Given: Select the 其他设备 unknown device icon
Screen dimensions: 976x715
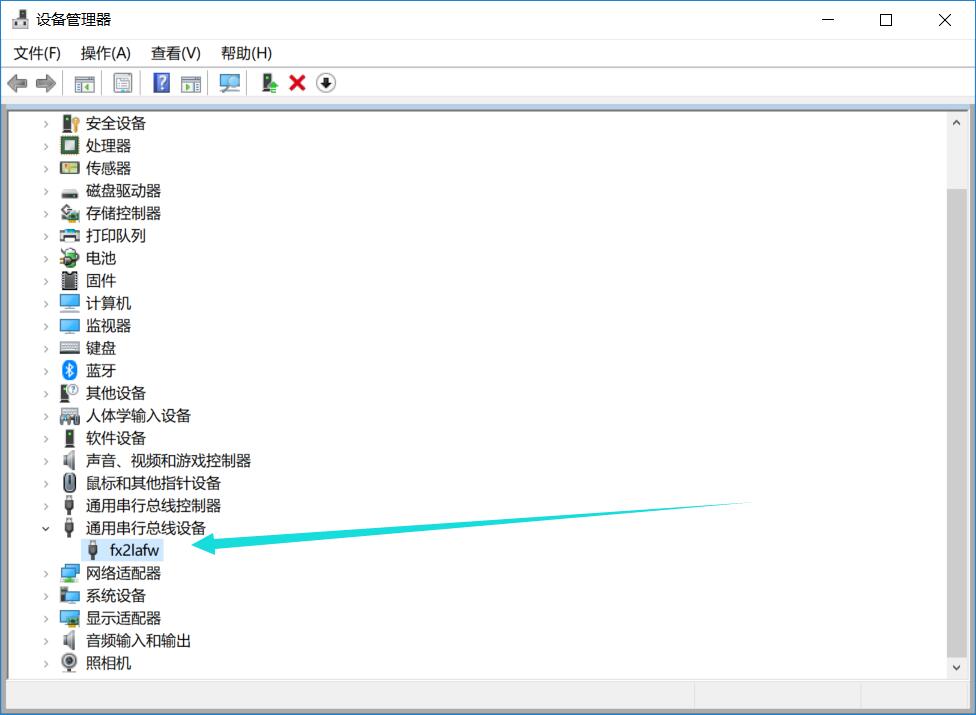Looking at the screenshot, I should click(69, 393).
